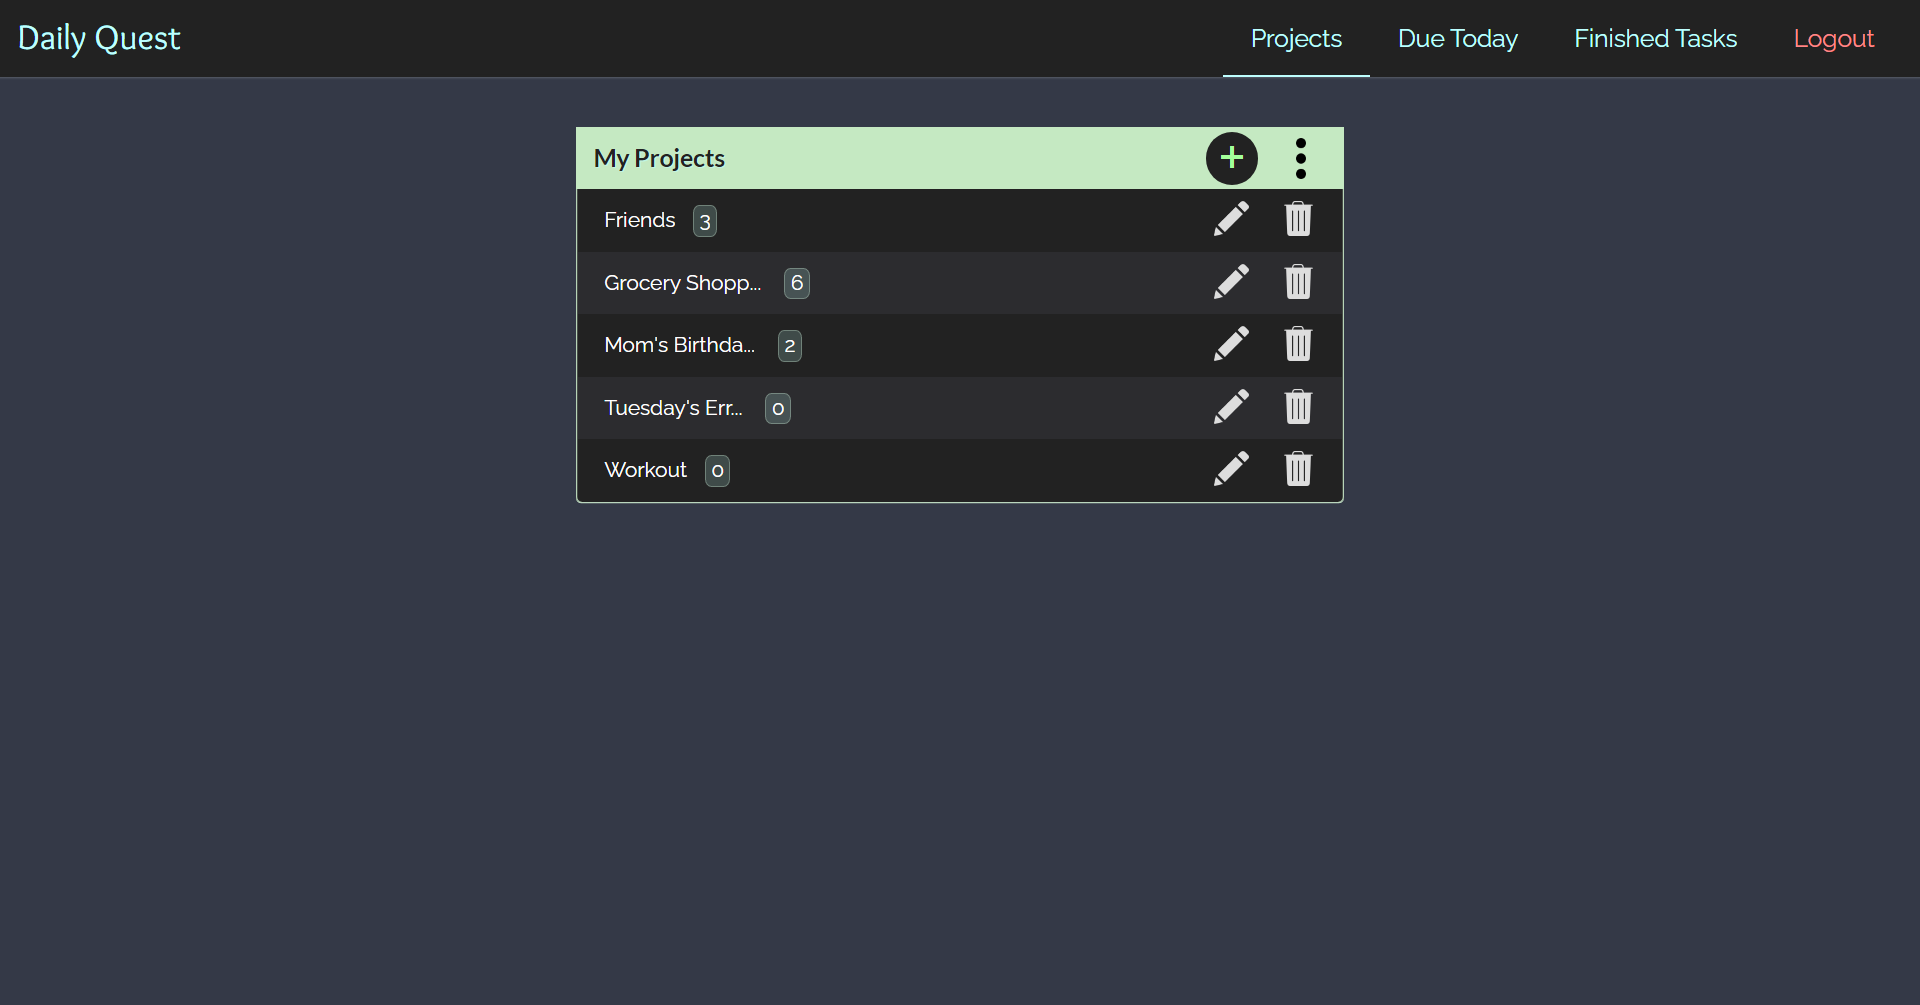Remove Mom's Birthday using the trash icon

pos(1297,344)
